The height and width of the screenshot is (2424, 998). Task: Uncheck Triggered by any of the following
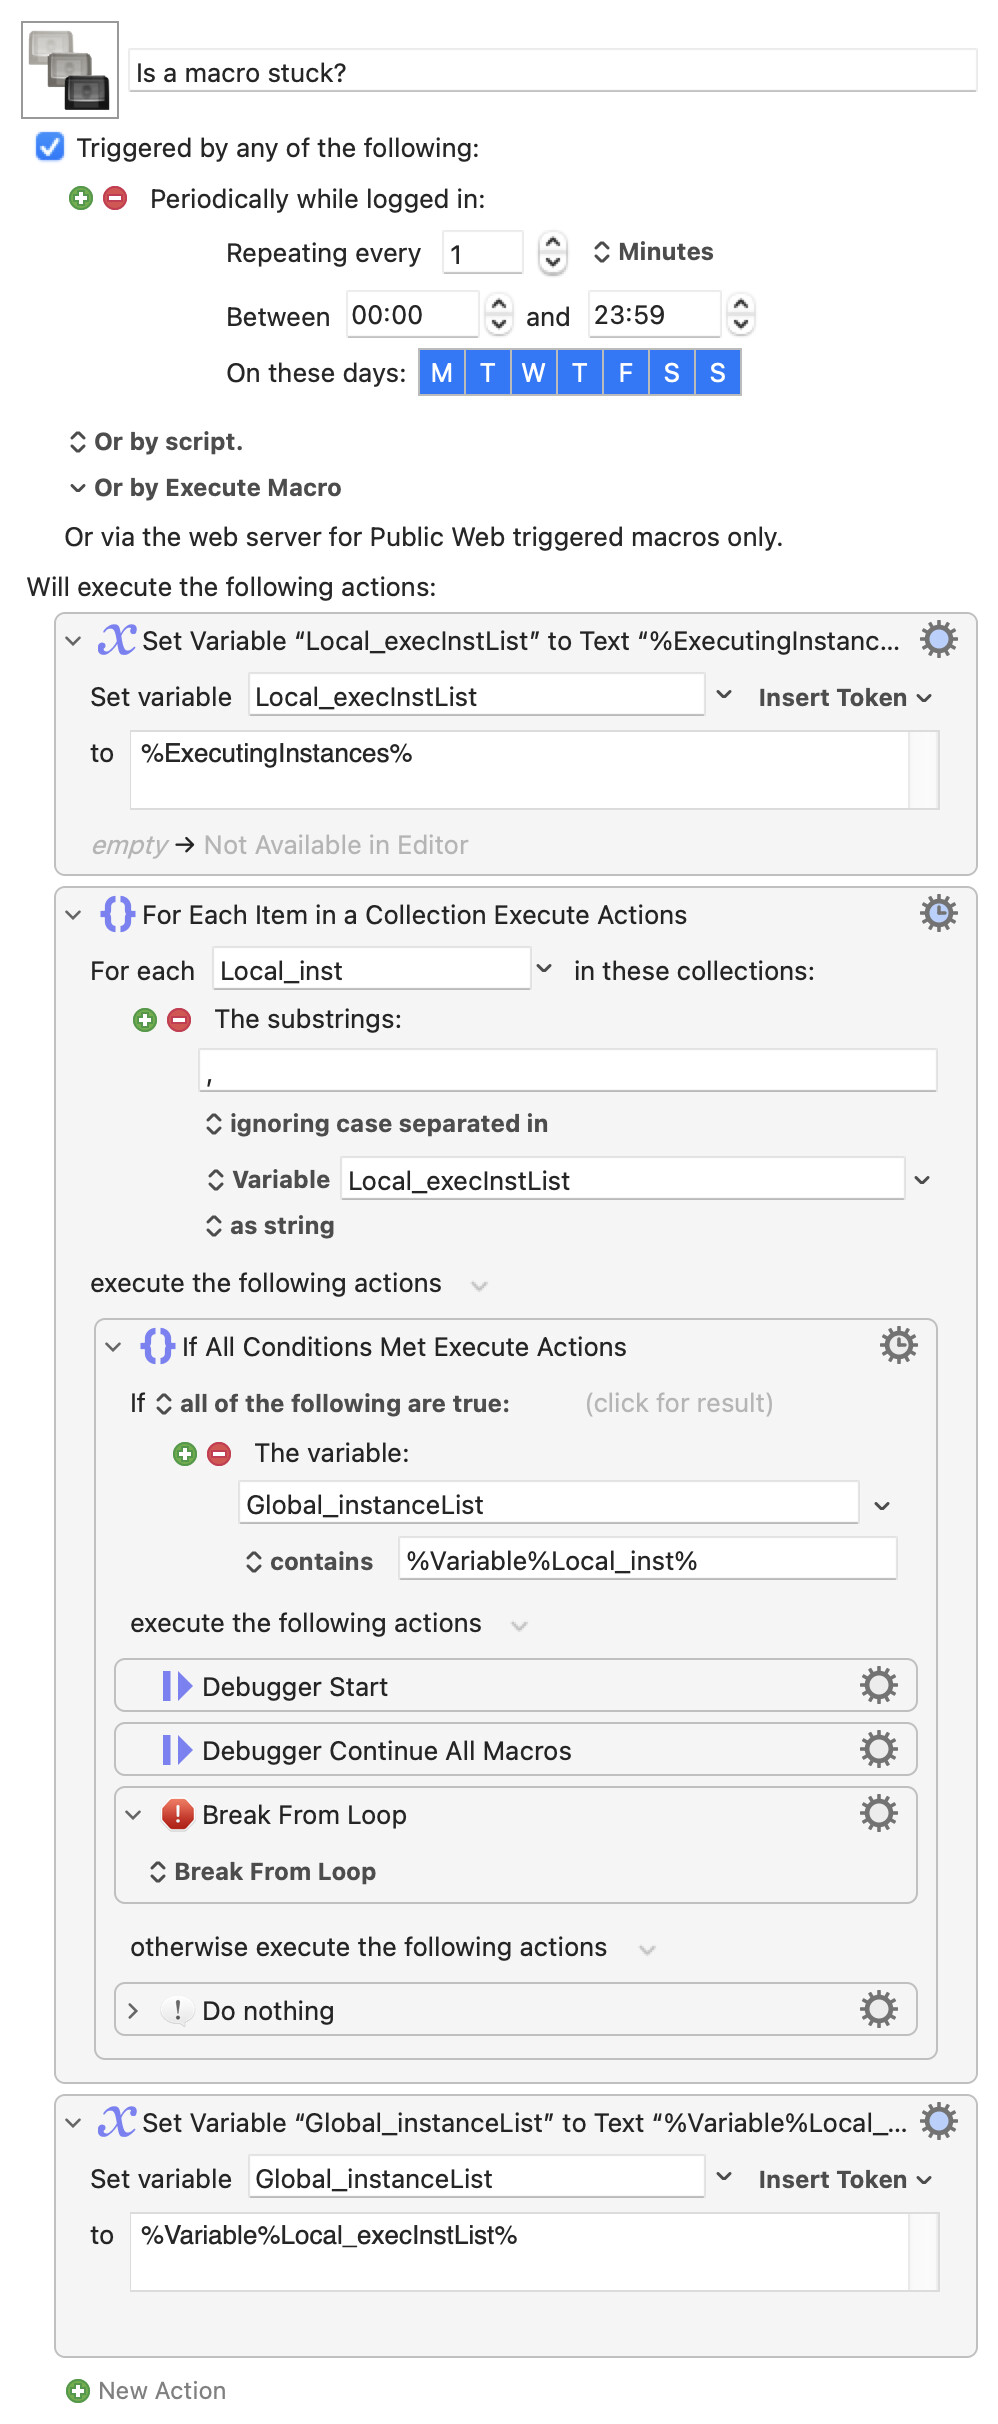(50, 147)
